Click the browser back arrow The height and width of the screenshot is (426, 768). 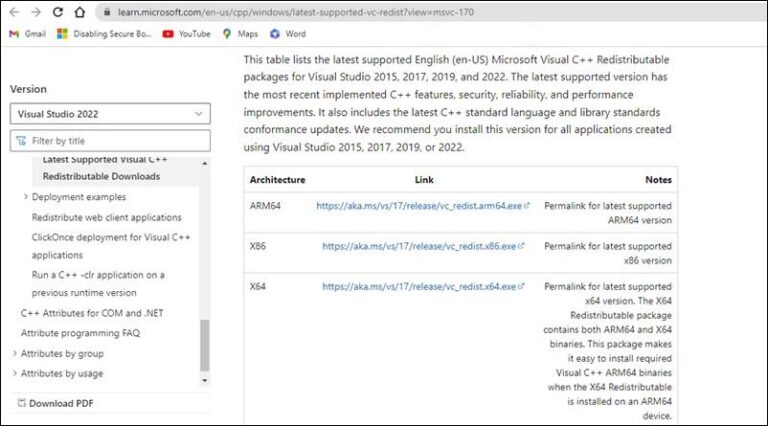(13, 12)
